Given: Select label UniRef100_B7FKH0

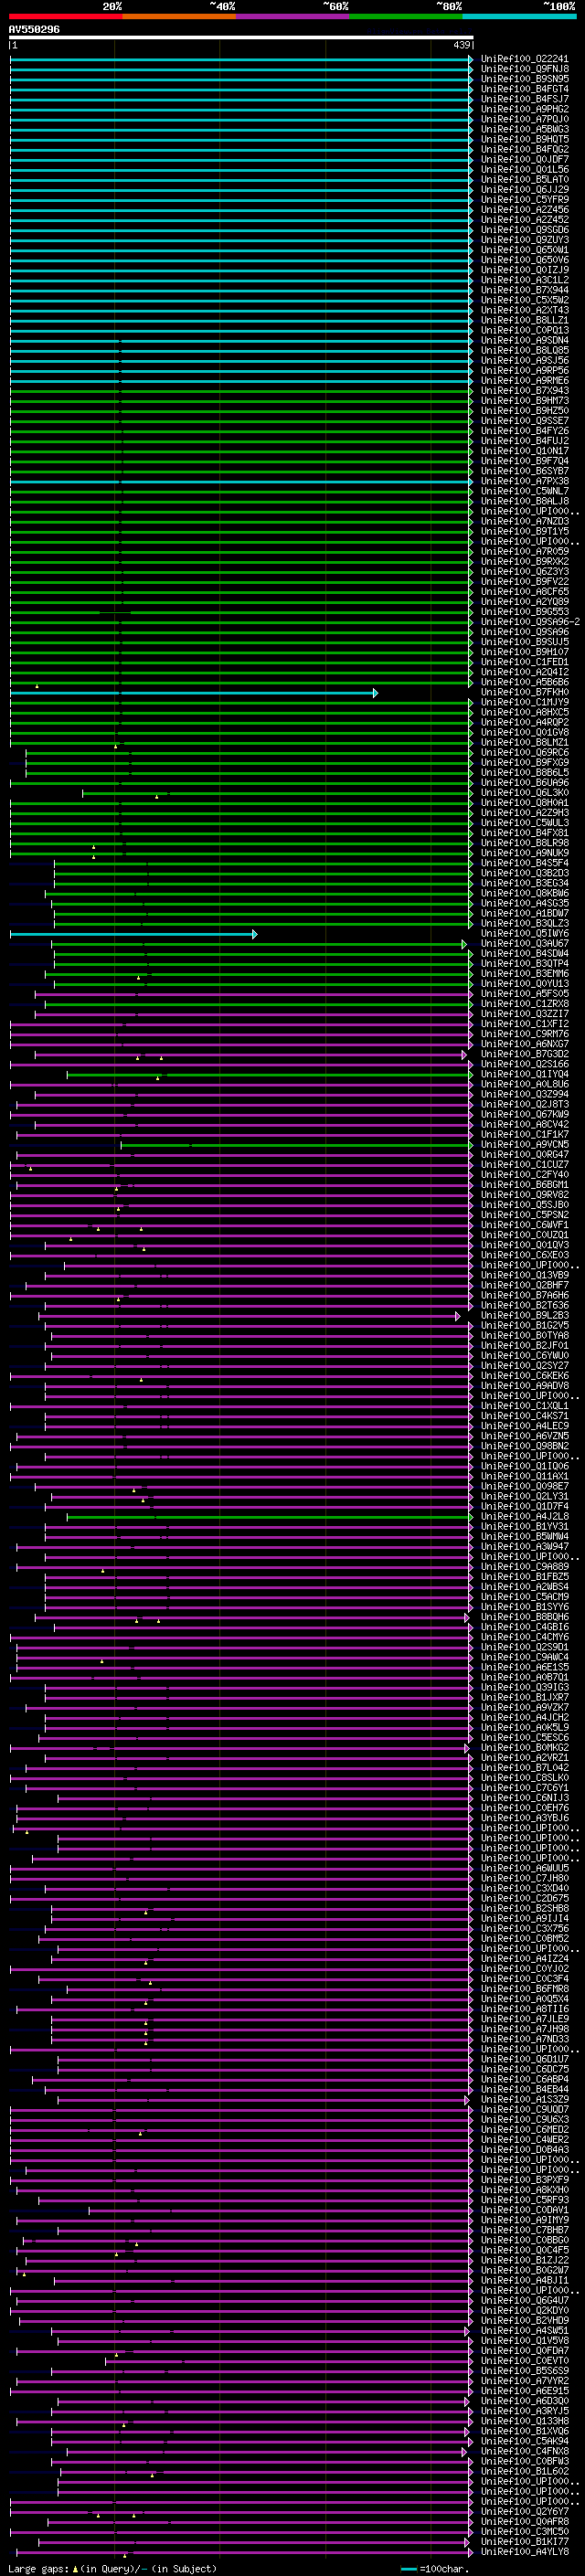Looking at the screenshot, I should point(525,692).
